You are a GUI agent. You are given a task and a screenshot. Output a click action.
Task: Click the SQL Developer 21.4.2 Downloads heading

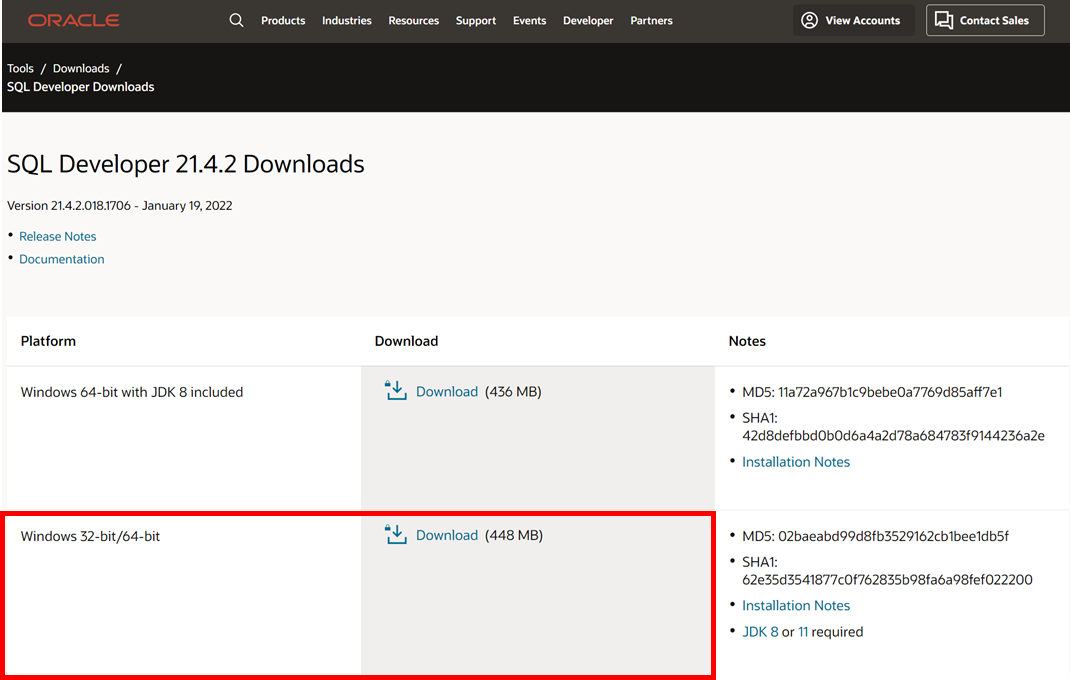[x=186, y=164]
